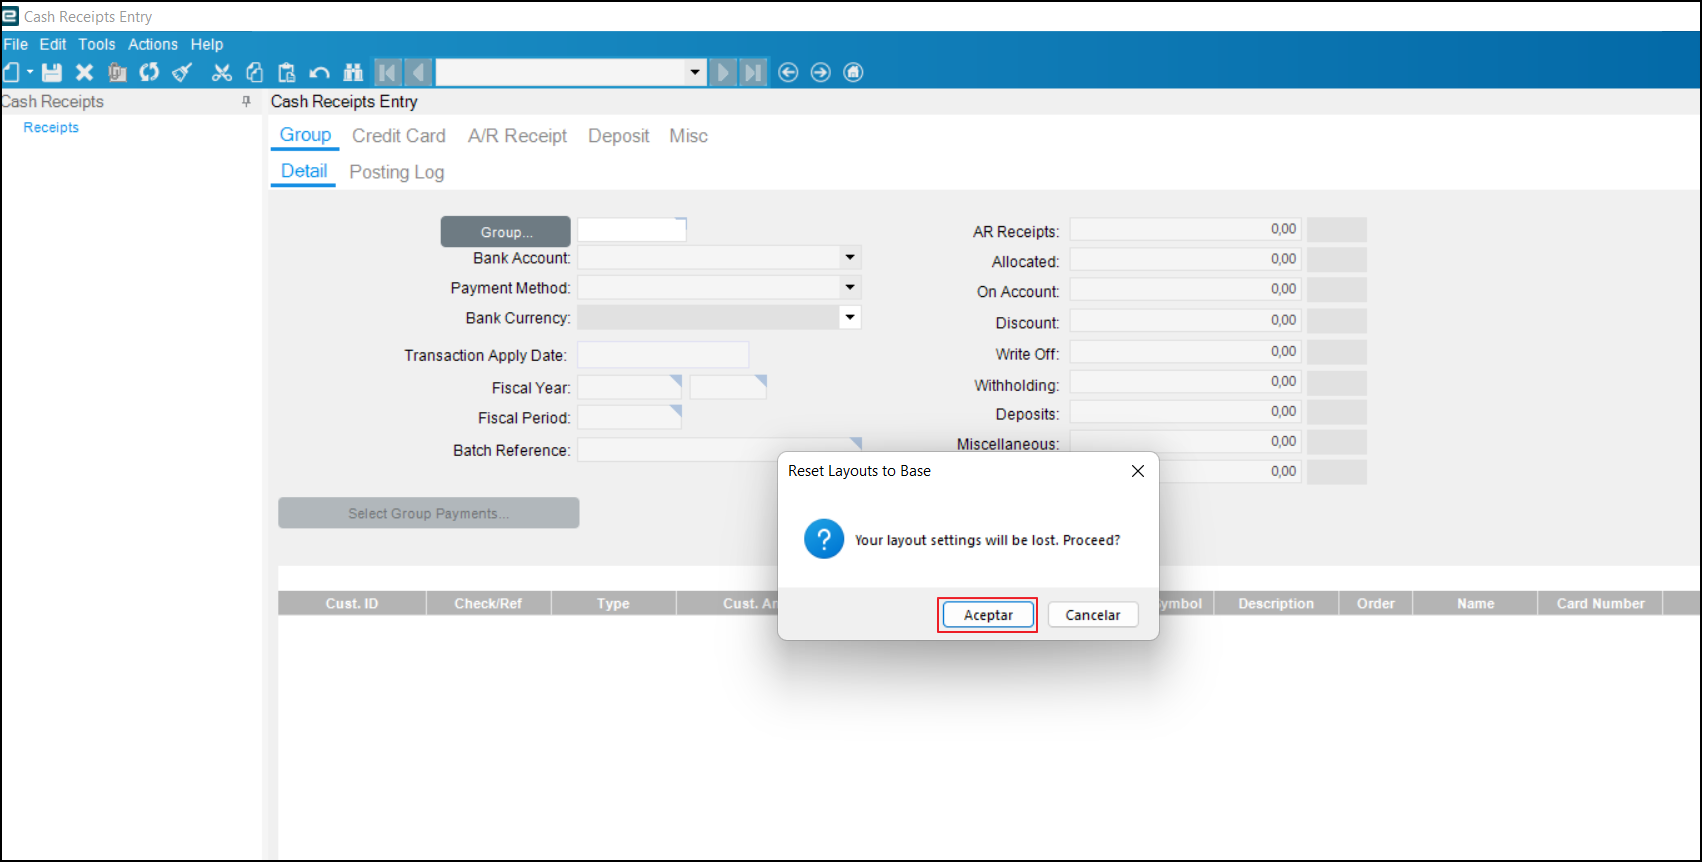Click the Check/Ref column header
Screen dimensions: 1702x862
tap(488, 603)
